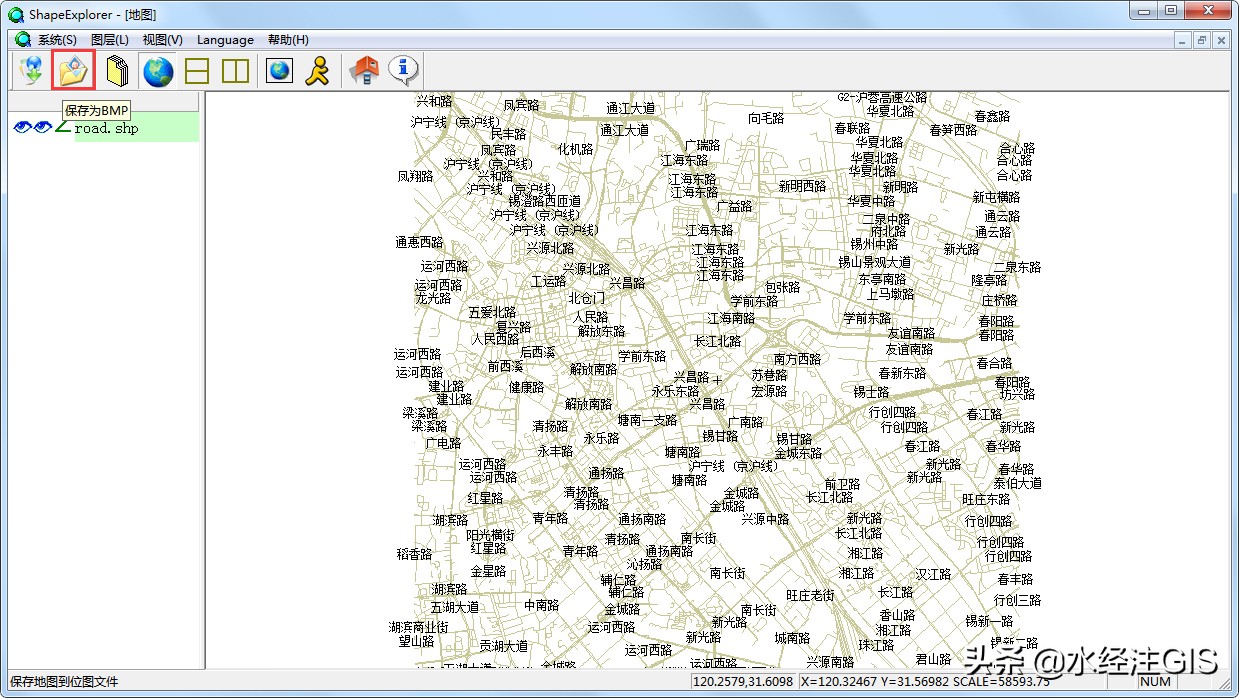This screenshot has width=1239, height=698.
Task: Open the 图层(L) menu
Action: pos(112,40)
